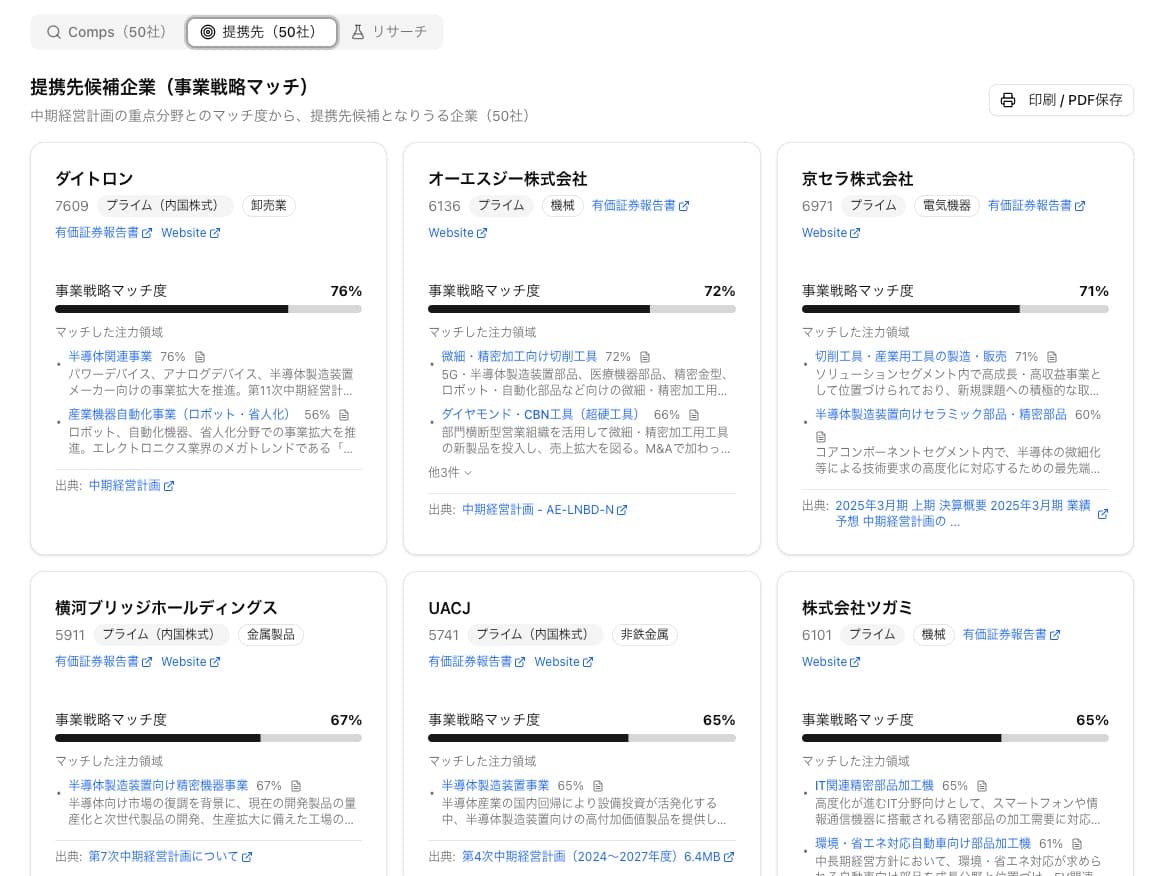Image resolution: width=1168 pixels, height=876 pixels.
Task: Click 株式会社ツガミ company name heading
Action: click(857, 608)
